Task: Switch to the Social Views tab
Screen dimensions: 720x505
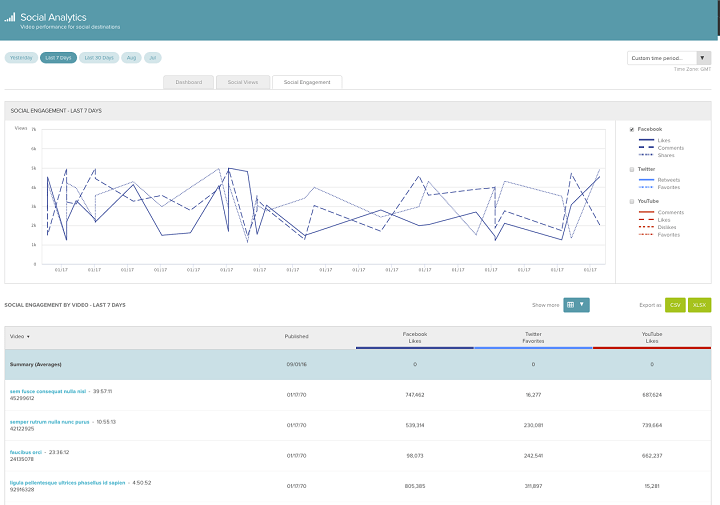Action: coord(243,82)
